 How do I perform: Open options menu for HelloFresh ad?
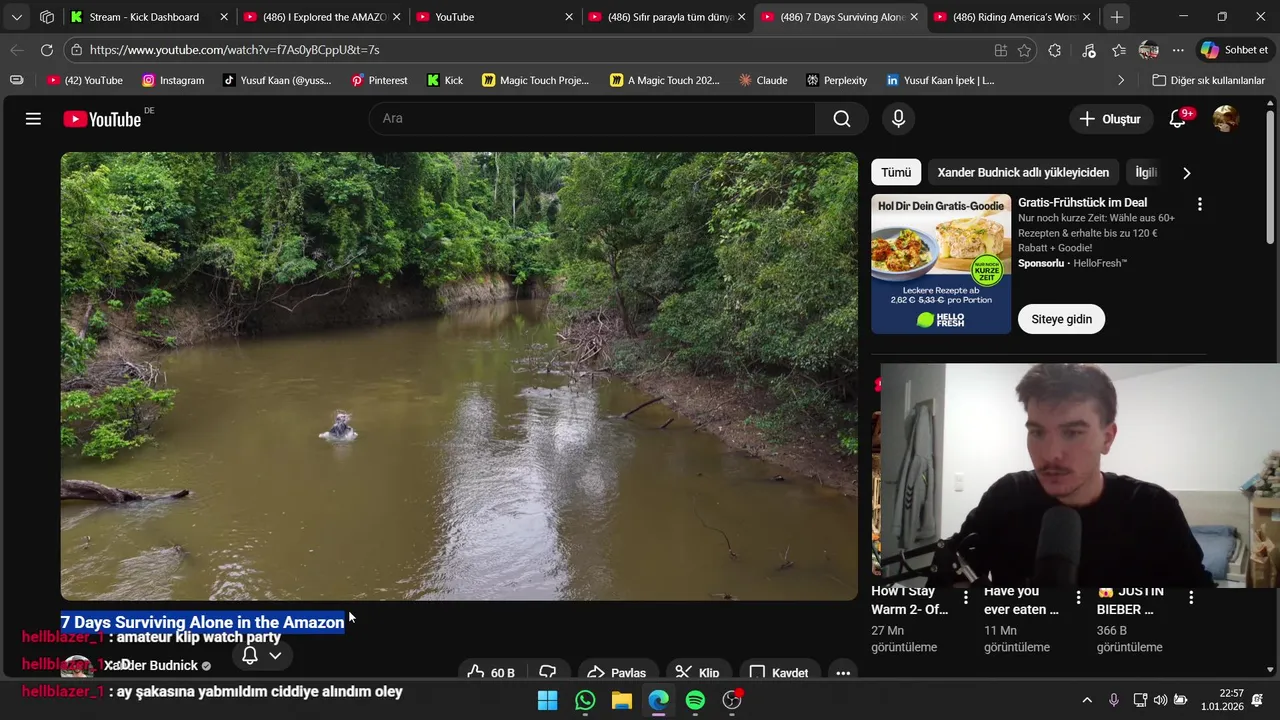point(1200,204)
